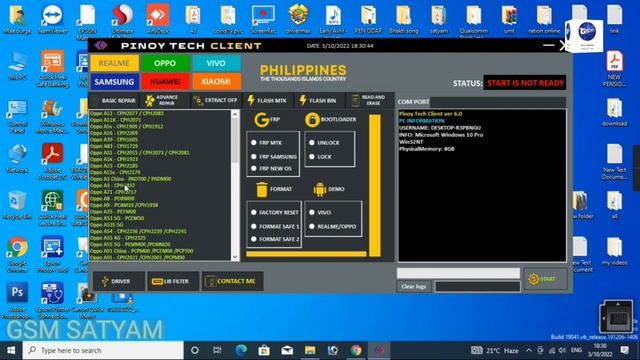Open AnyDesk desktop shortcut
The height and width of the screenshot is (360, 640).
pyautogui.click(x=158, y=19)
